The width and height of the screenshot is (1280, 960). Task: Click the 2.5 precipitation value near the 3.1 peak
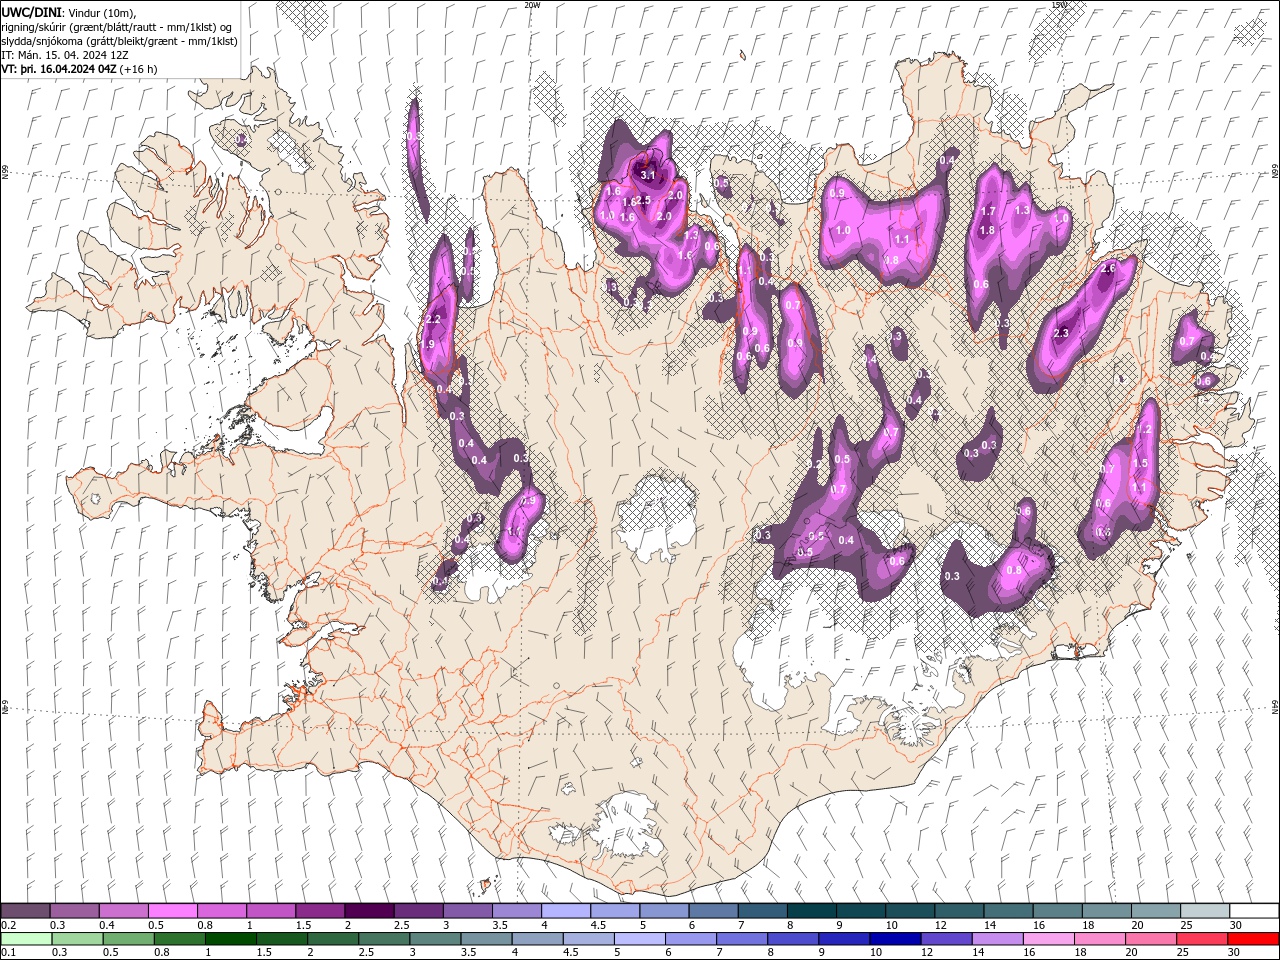(x=642, y=200)
